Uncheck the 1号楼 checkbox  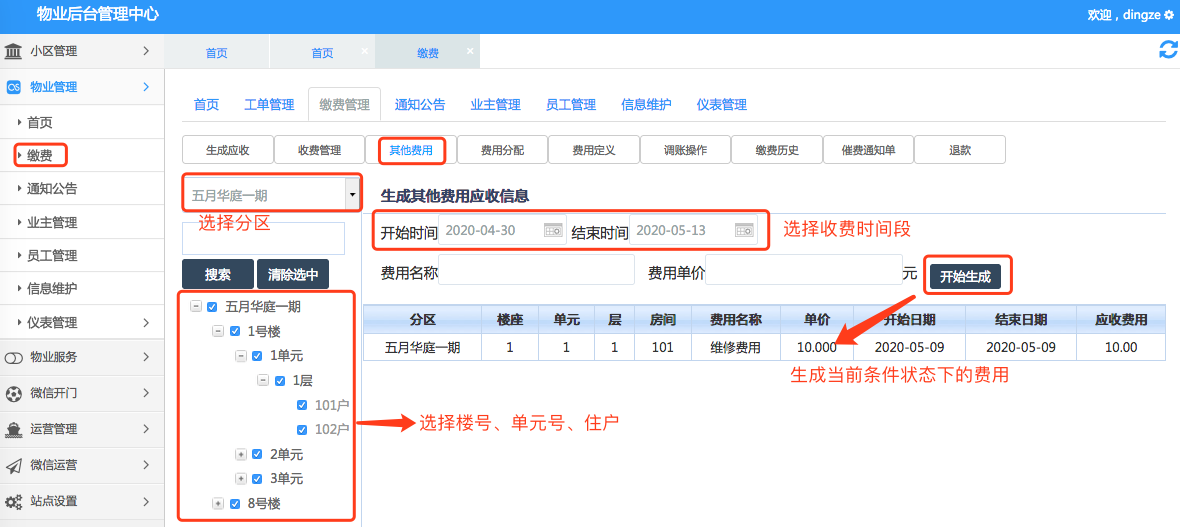pos(235,331)
